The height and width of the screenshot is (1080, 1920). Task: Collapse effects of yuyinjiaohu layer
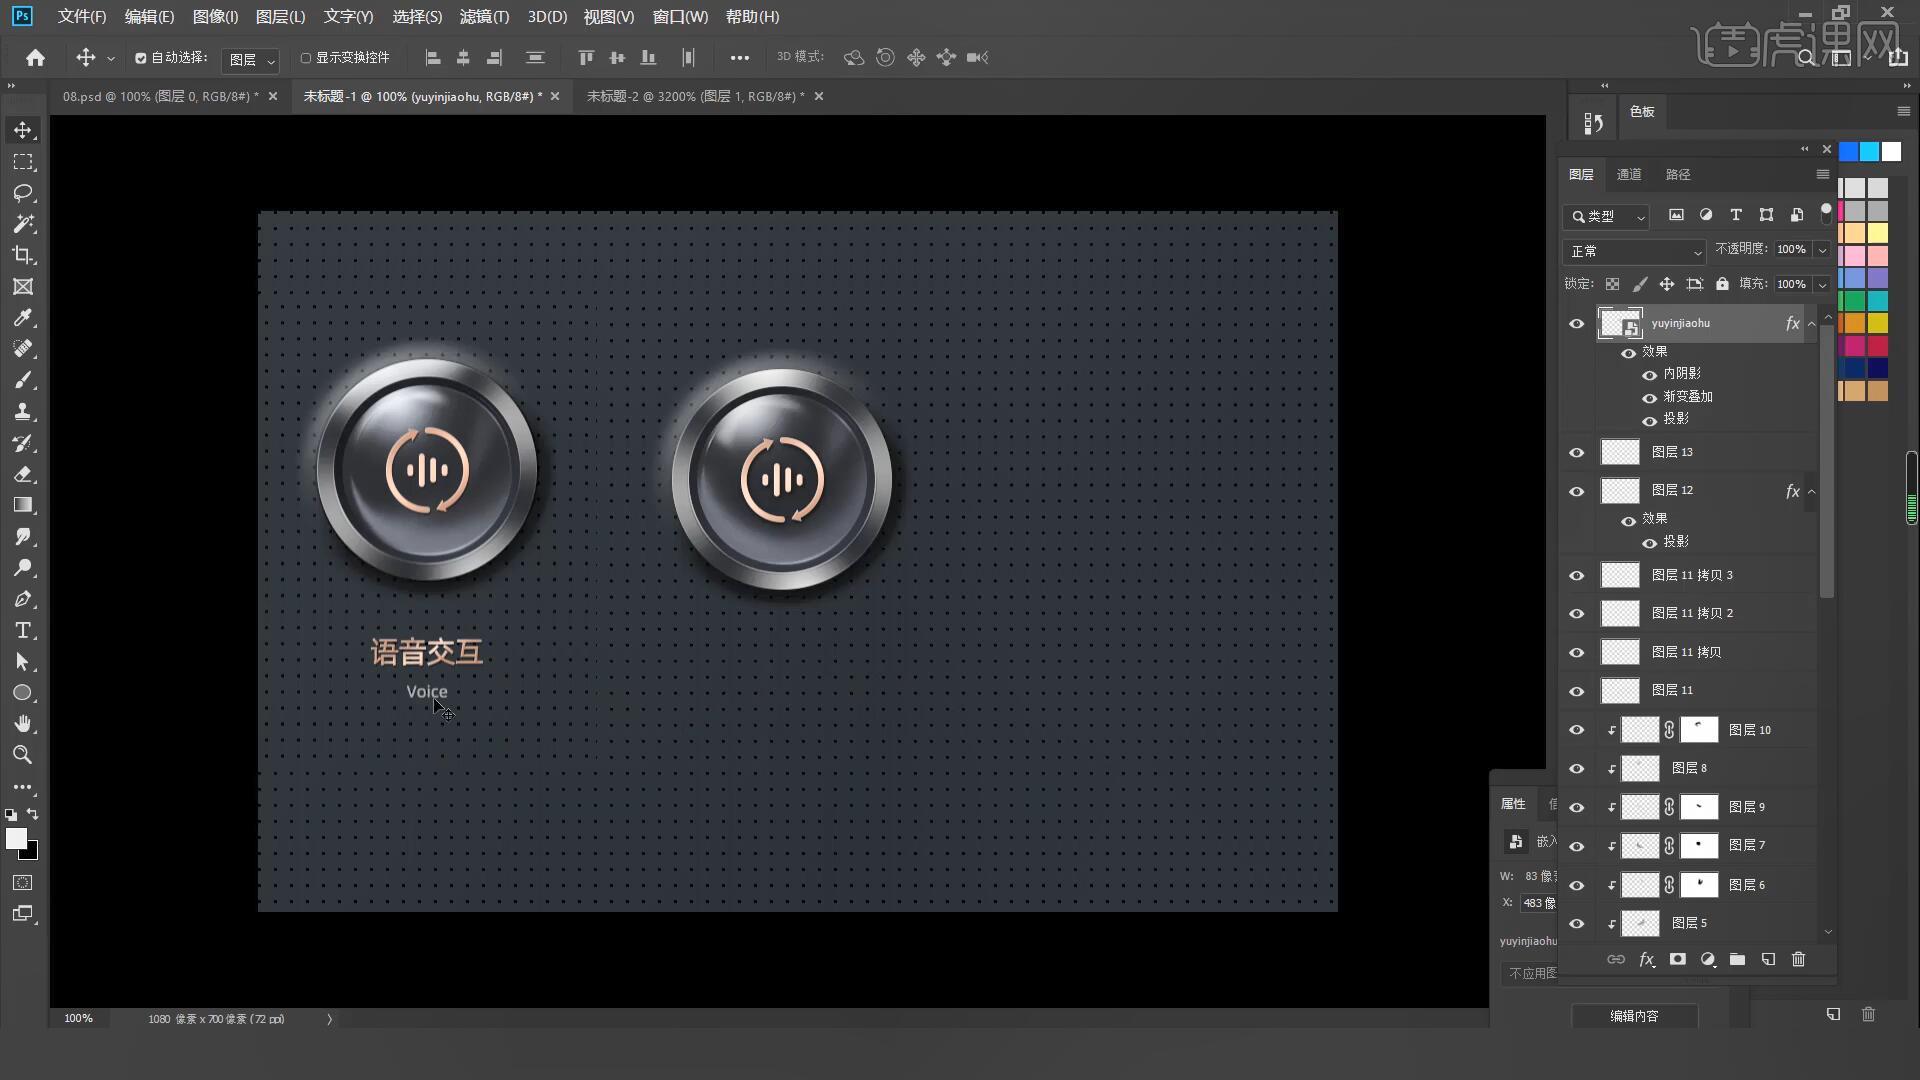pyautogui.click(x=1811, y=323)
